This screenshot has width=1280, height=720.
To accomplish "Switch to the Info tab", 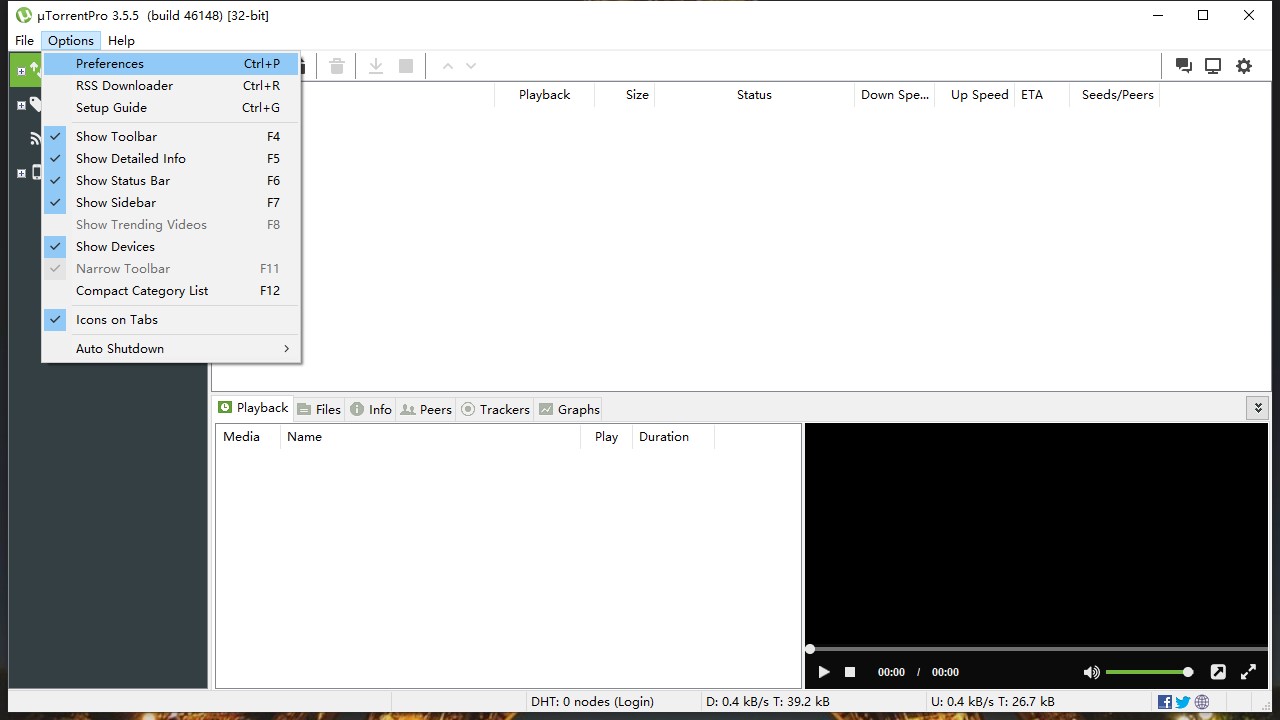I will tap(370, 409).
